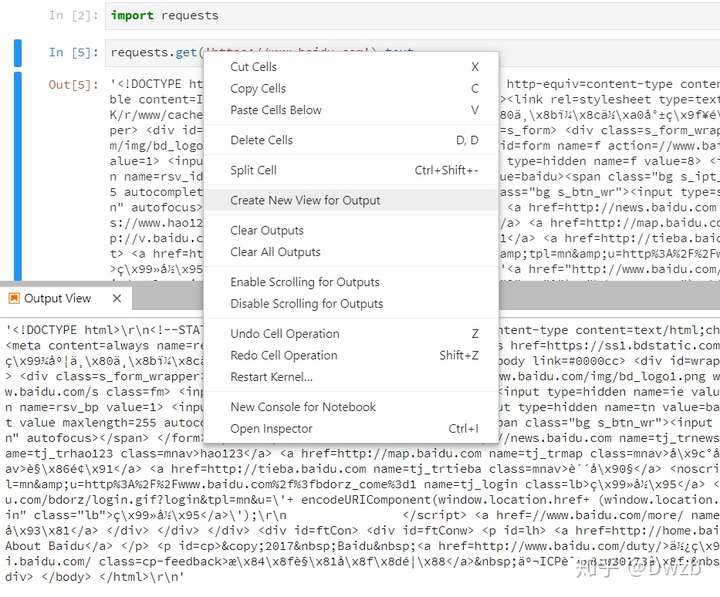The width and height of the screenshot is (720, 597).
Task: Click the import requests code cell
Action: pos(412,16)
